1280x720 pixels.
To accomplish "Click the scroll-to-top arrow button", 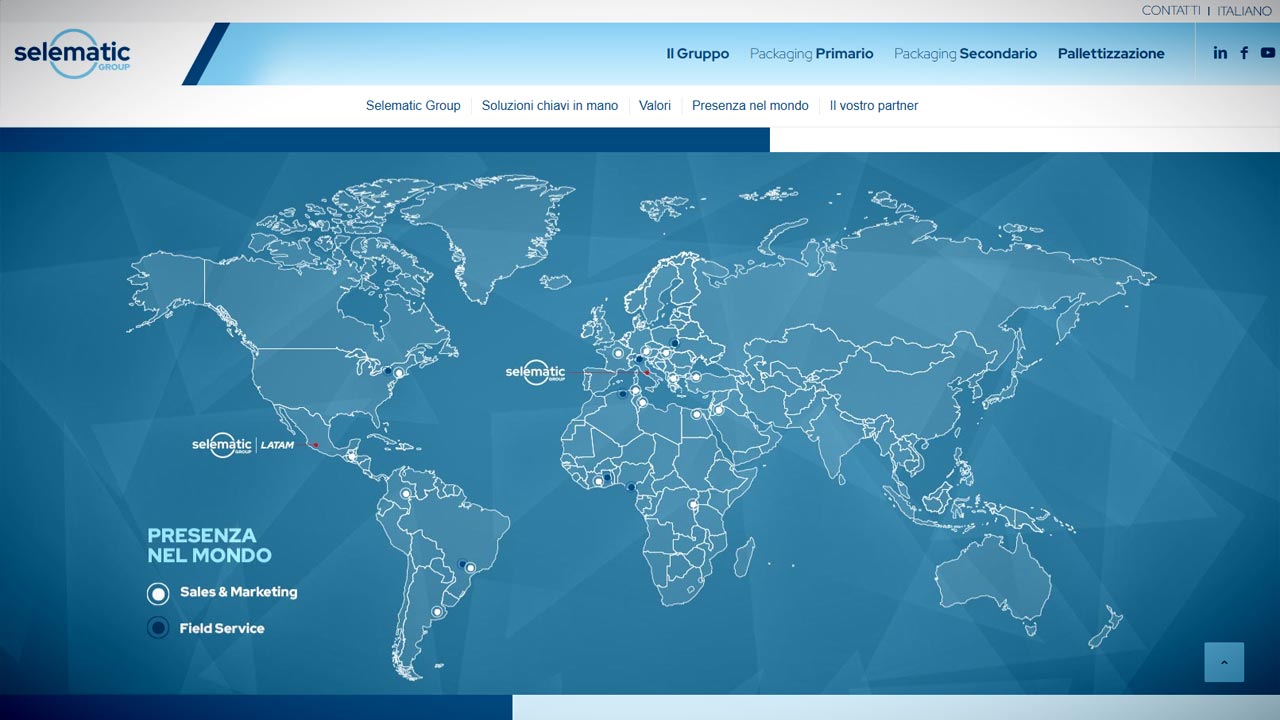I will (x=1224, y=662).
